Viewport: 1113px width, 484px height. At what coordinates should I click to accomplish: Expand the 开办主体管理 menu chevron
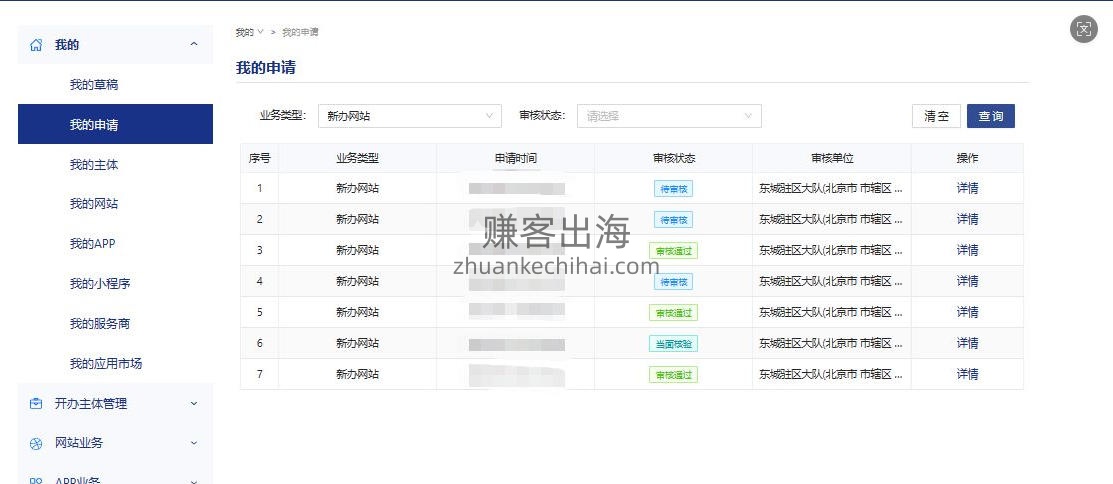coord(194,404)
